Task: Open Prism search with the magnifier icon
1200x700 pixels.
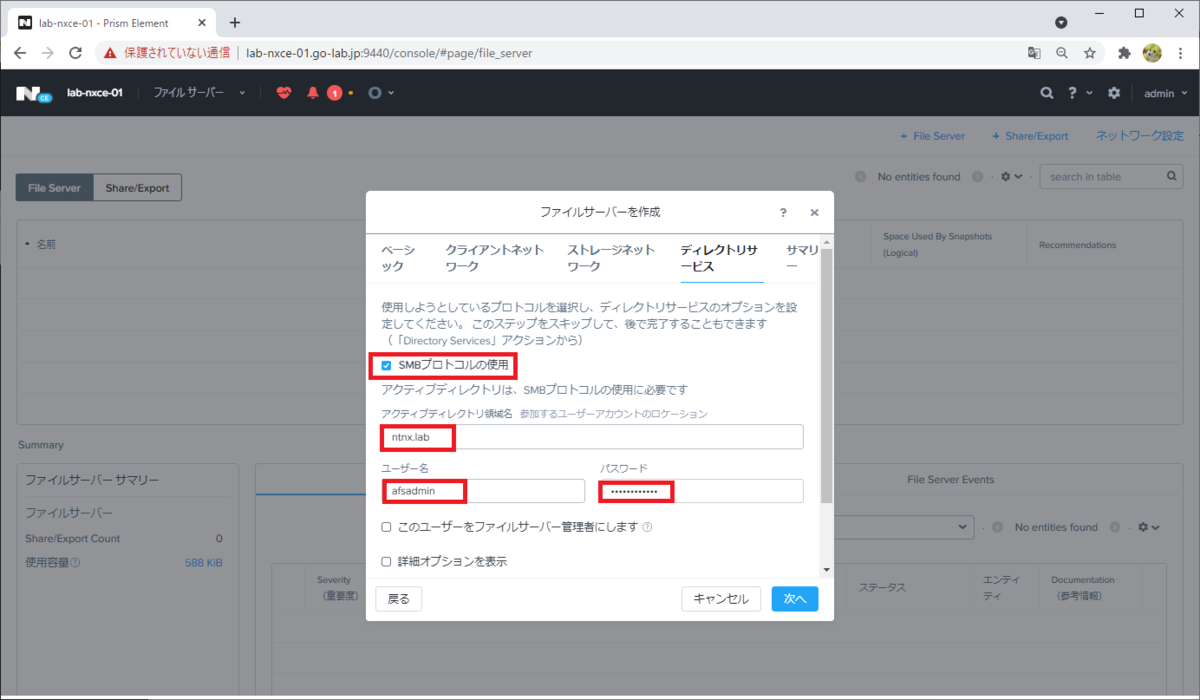Action: tap(1046, 92)
